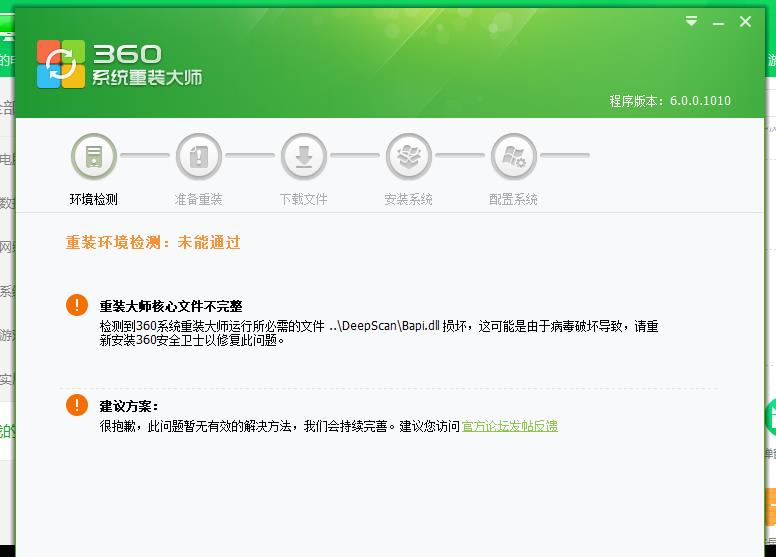Click the 重装大师核心文件不完整 title
The height and width of the screenshot is (557, 776).
pos(171,306)
